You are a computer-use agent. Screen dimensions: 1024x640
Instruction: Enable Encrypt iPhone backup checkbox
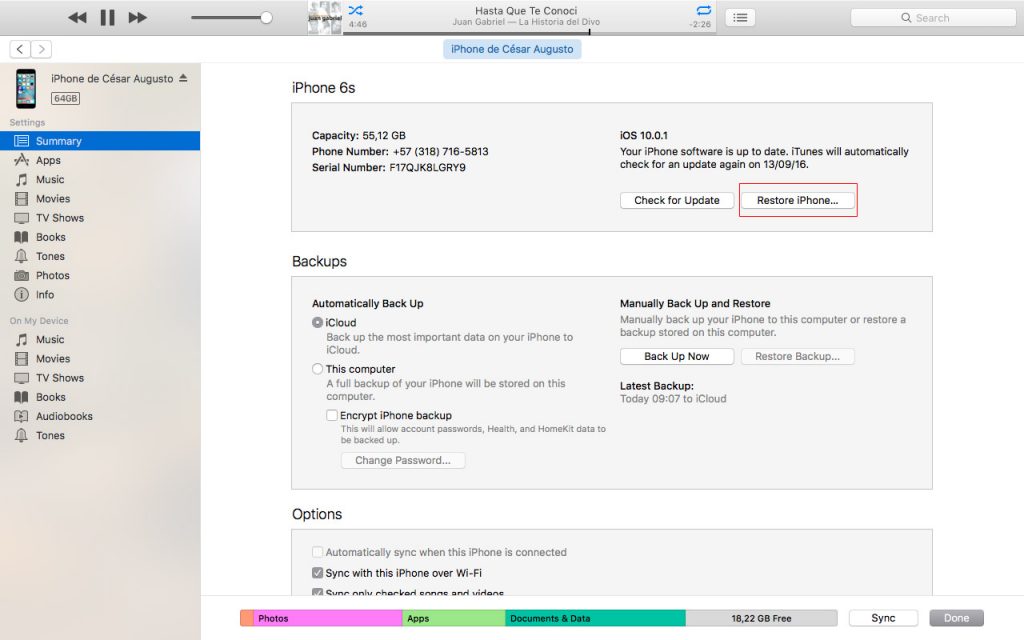tap(332, 415)
